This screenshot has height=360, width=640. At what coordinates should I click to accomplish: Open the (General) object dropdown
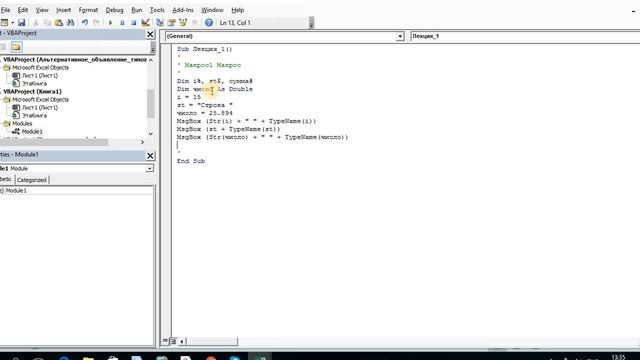pos(400,36)
